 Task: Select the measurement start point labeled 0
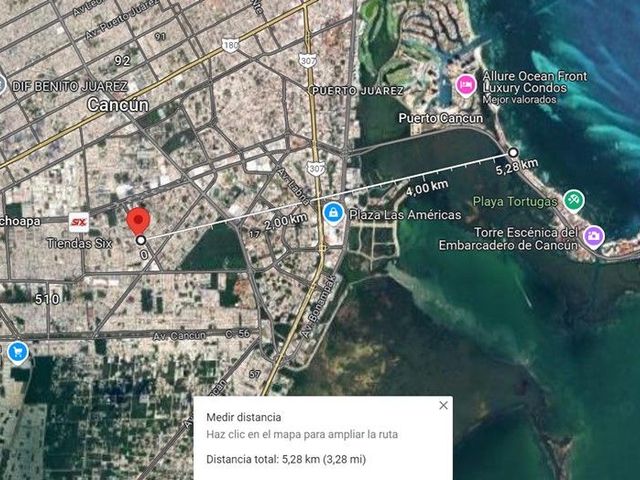click(141, 240)
